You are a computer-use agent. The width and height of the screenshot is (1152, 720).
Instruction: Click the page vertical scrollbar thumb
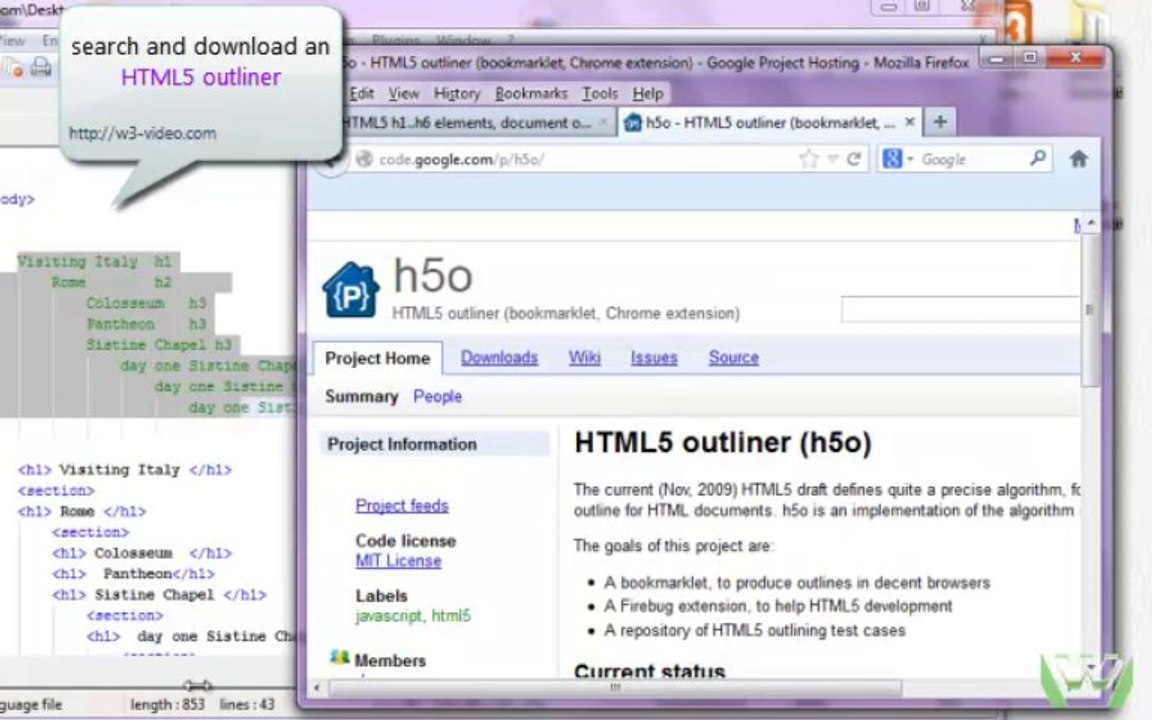point(1090,309)
